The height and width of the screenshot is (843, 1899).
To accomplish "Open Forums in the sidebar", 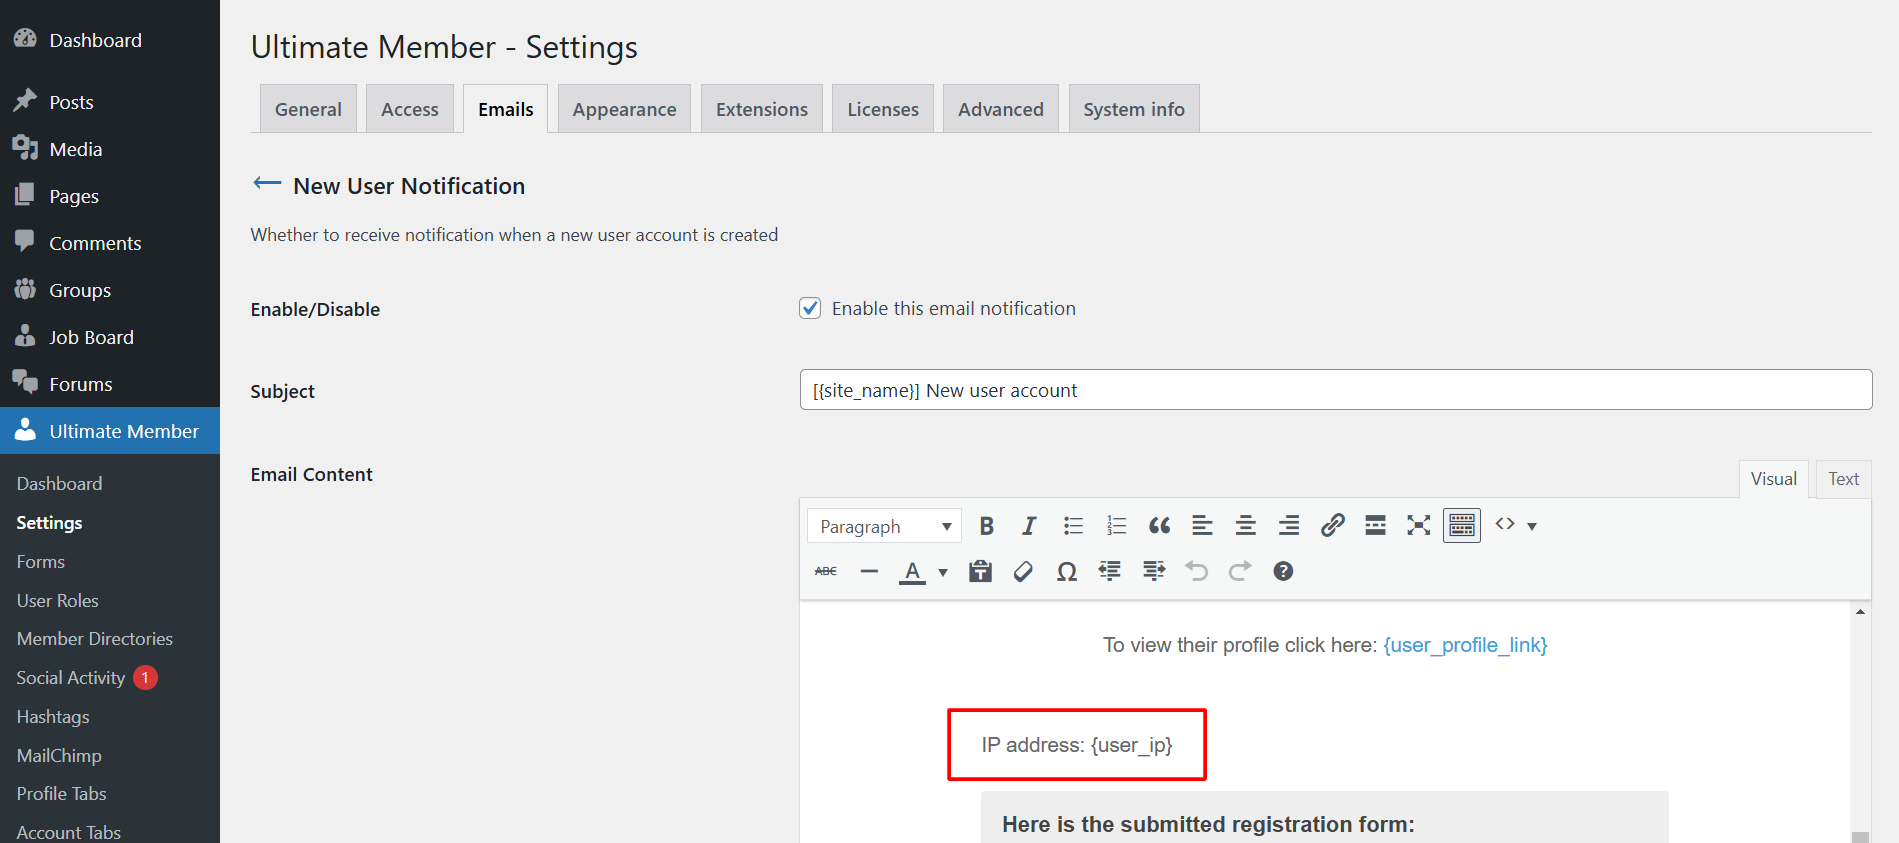I will [x=110, y=384].
